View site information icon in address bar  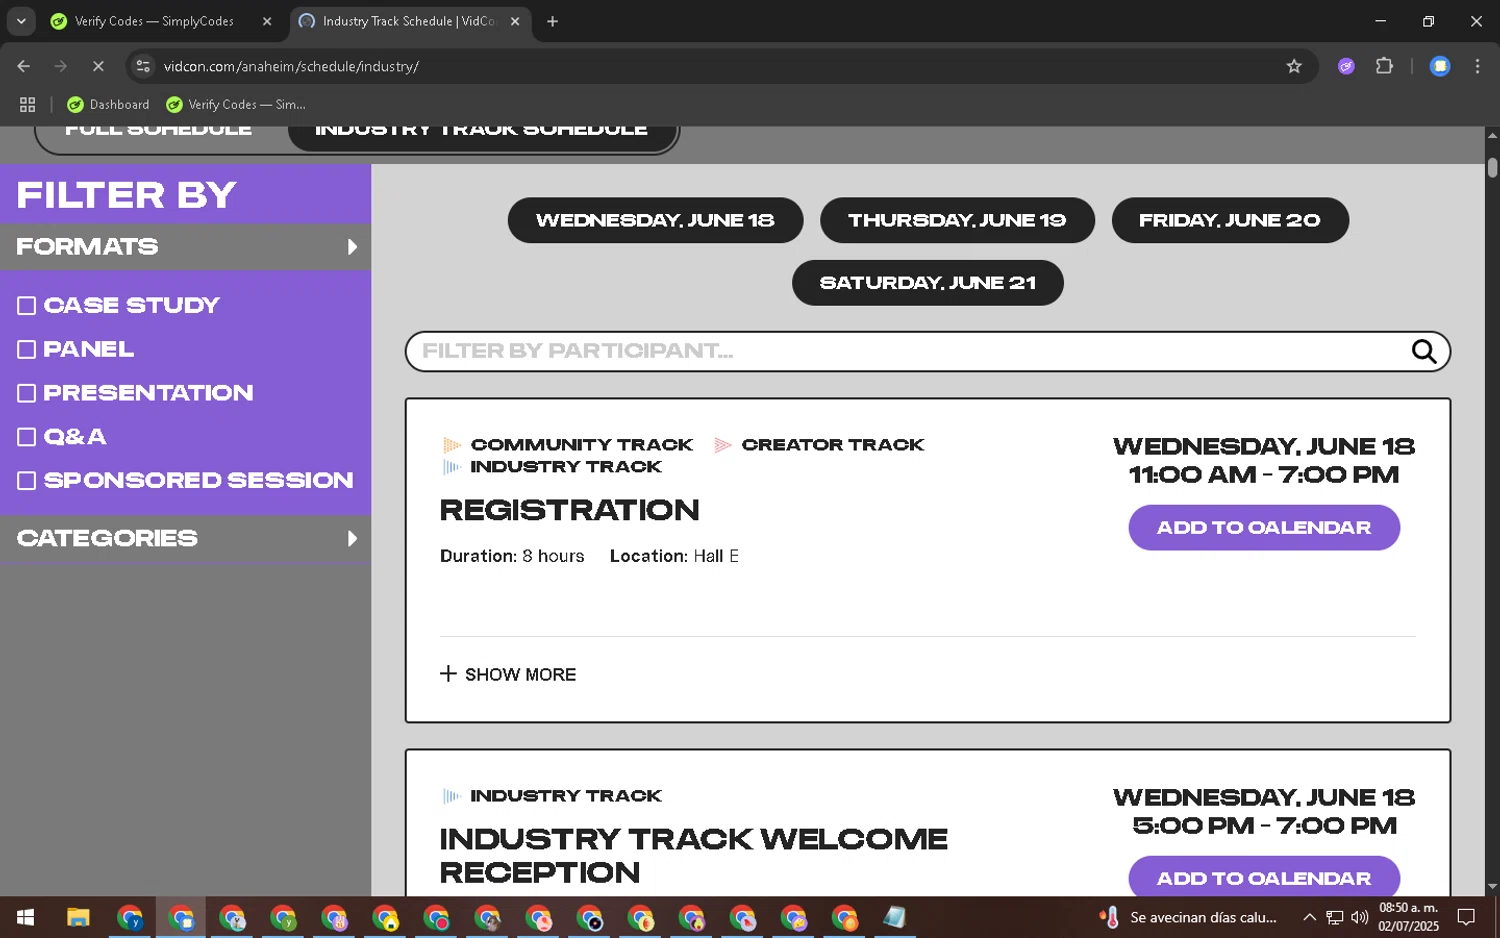tap(143, 66)
